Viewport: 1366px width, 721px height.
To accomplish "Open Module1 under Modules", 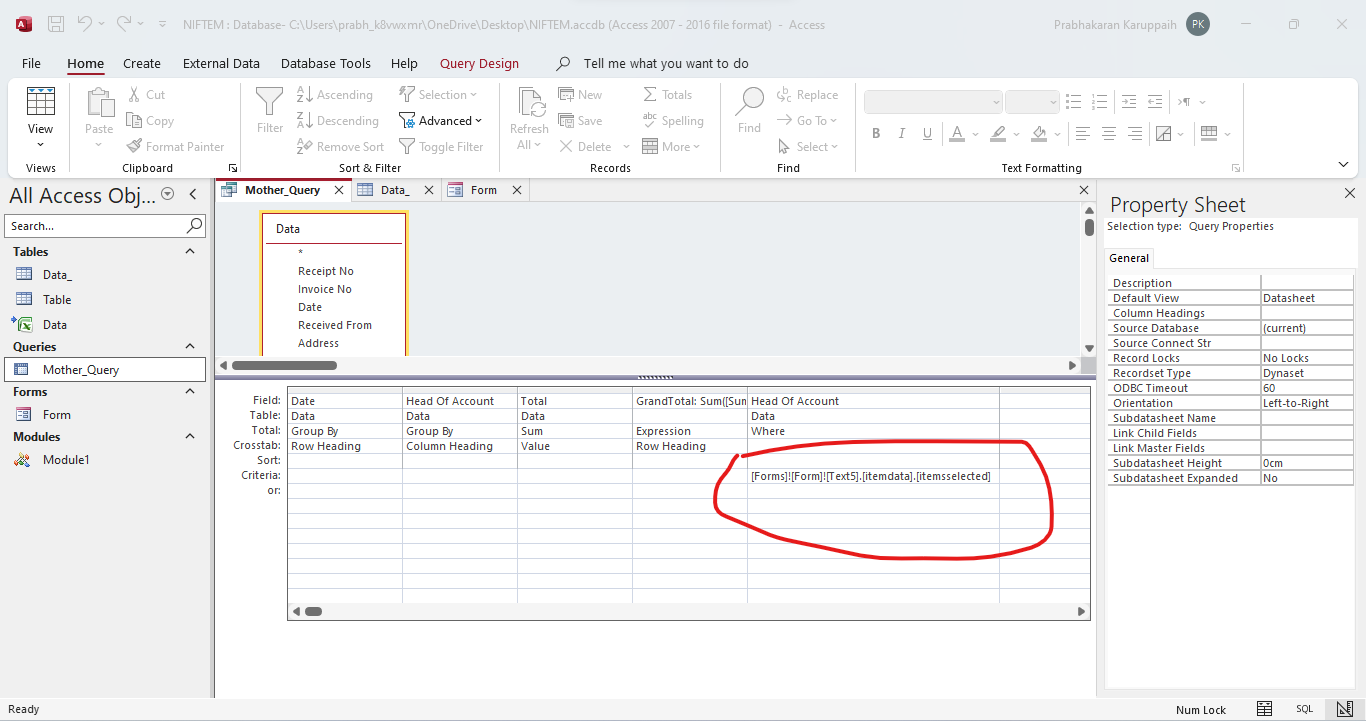I will click(66, 460).
